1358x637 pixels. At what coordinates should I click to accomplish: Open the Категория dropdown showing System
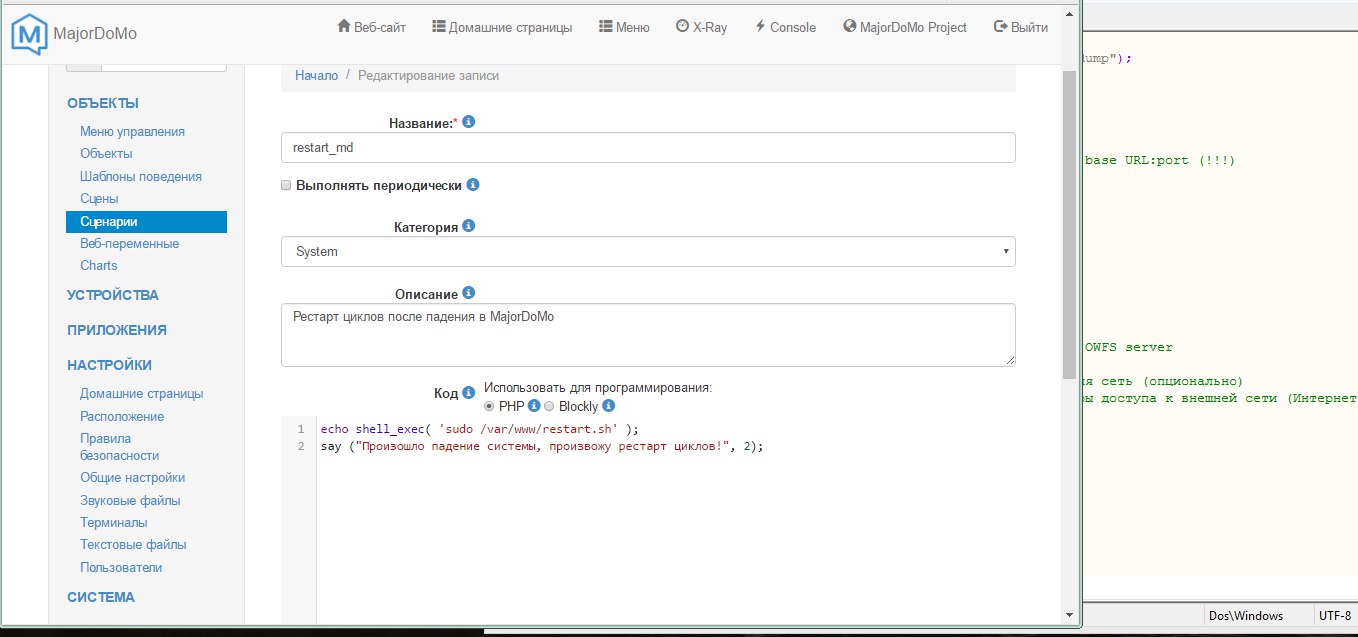[x=648, y=252]
